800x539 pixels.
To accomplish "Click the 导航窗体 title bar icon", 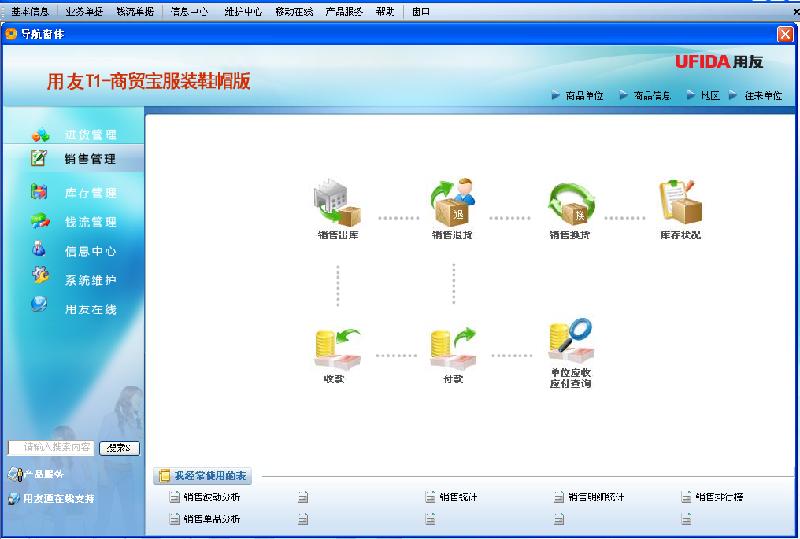I will coord(11,34).
